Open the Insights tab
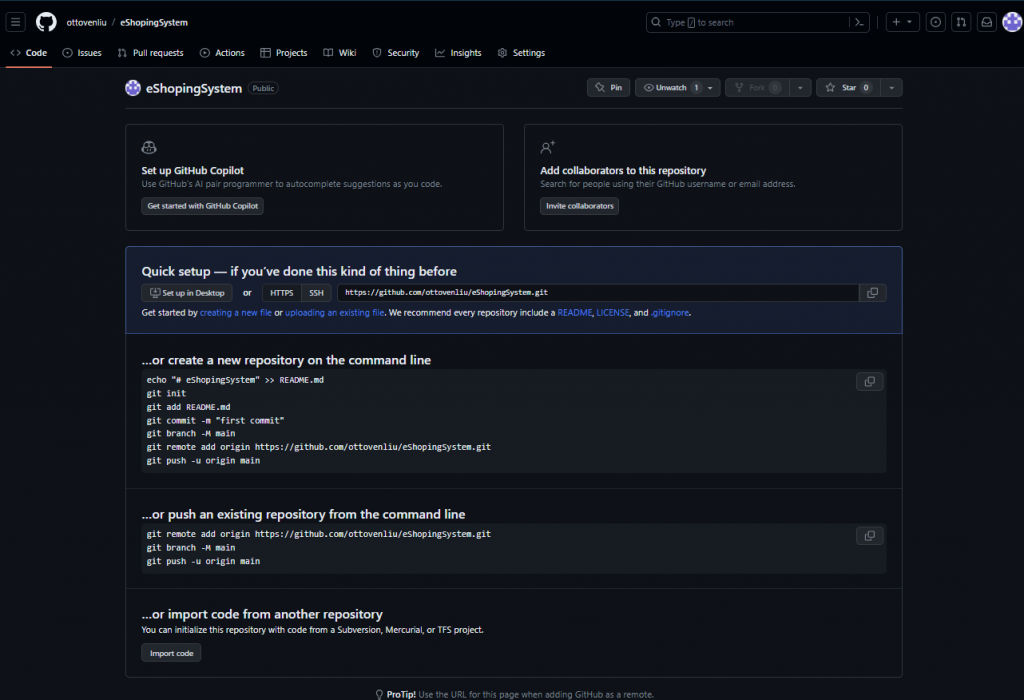The image size is (1024, 700). pyautogui.click(x=458, y=53)
